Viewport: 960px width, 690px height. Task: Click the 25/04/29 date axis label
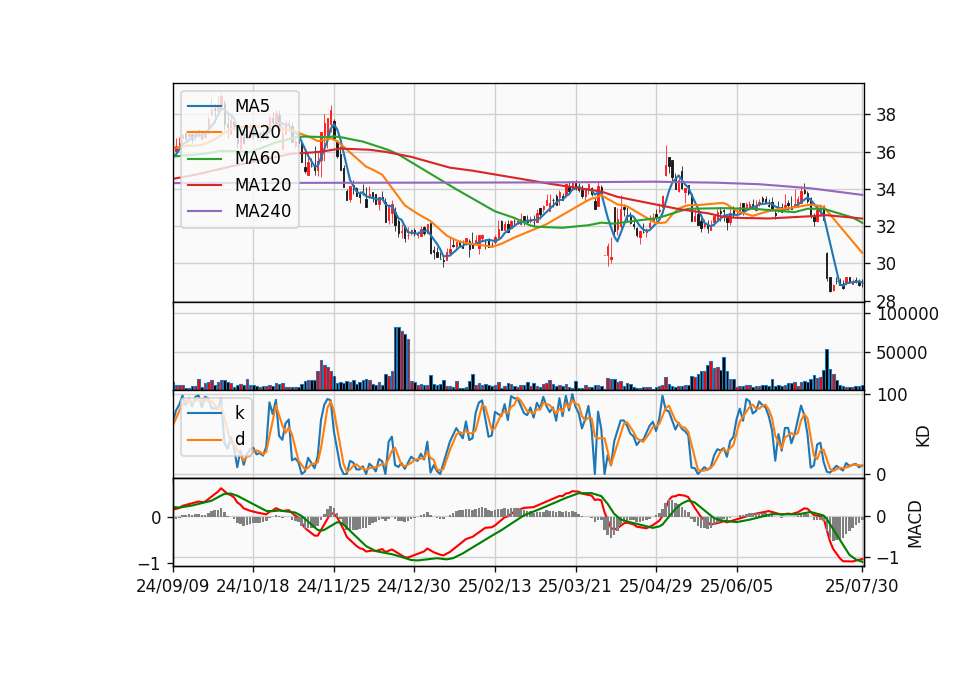pos(656,586)
